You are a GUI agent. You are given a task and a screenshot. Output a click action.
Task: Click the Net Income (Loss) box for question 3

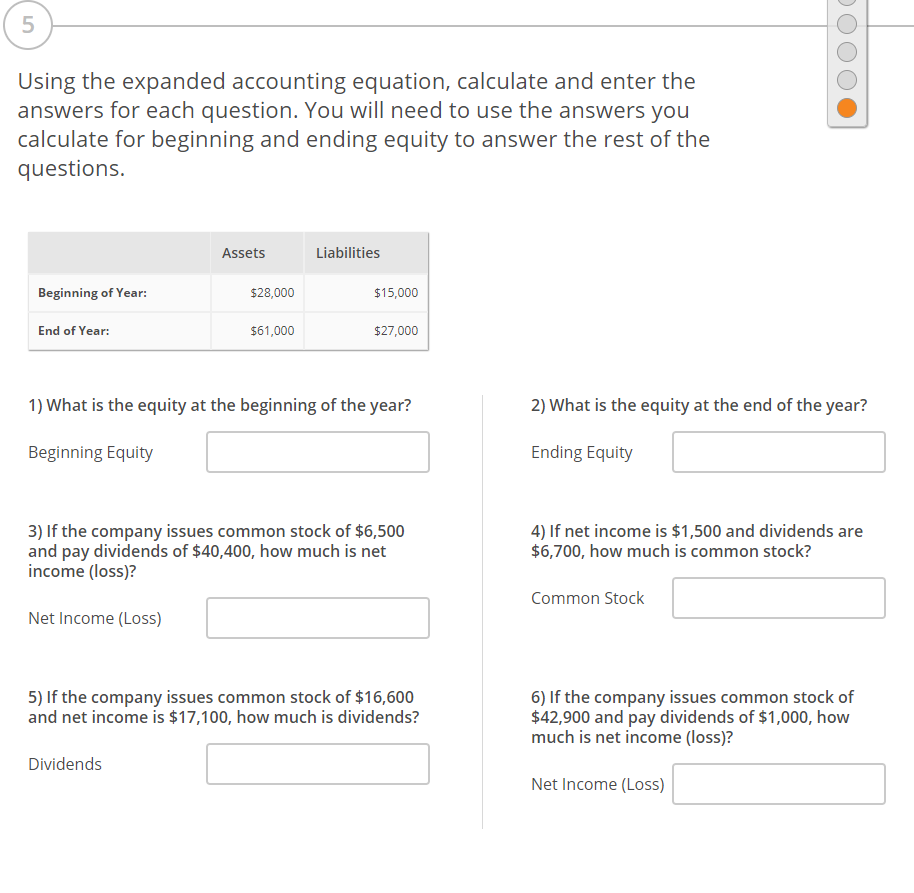[317, 618]
